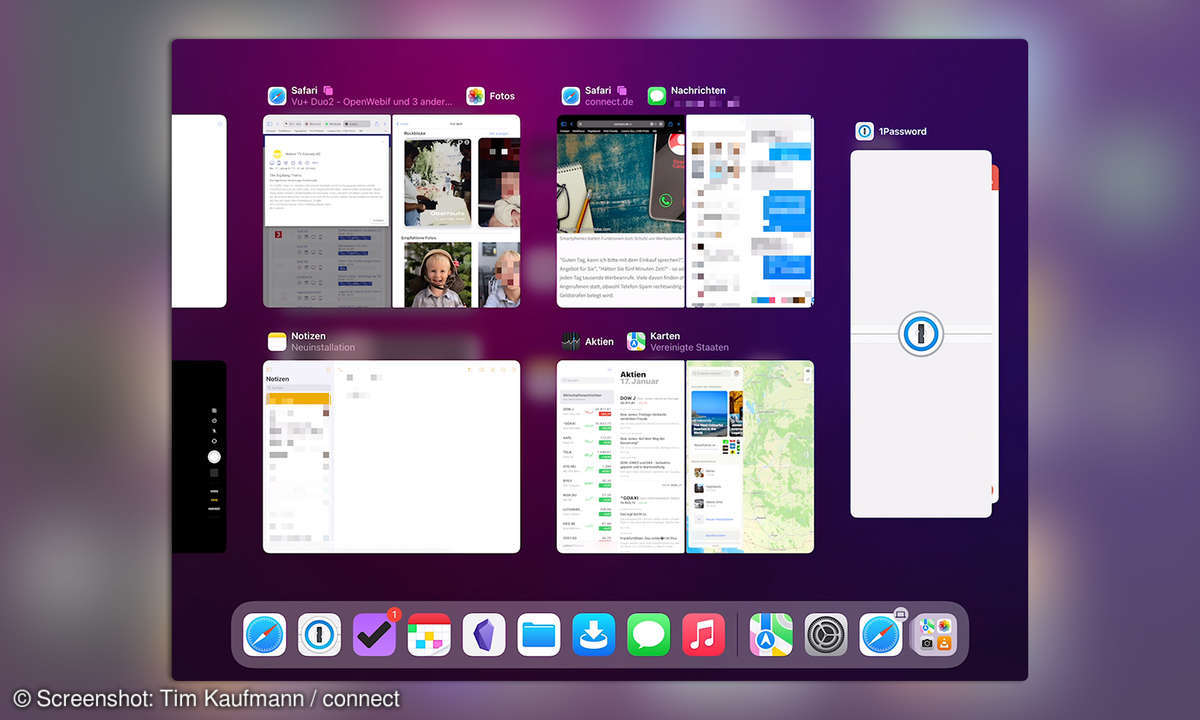Open the App Library folder in Dock
The height and width of the screenshot is (720, 1200).
[936, 634]
